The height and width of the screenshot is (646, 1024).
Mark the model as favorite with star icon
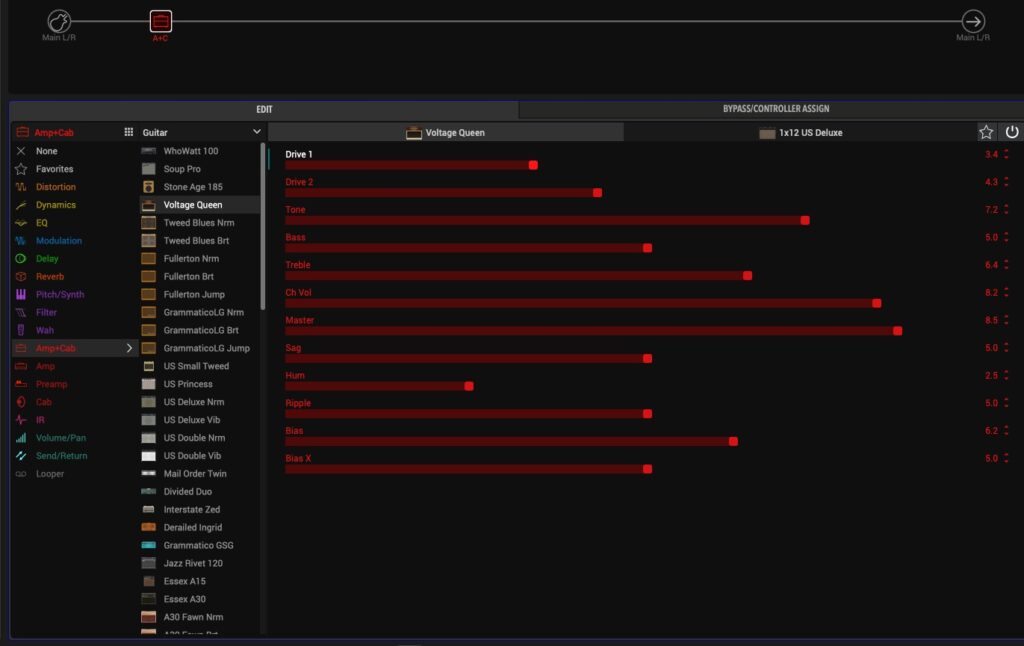pos(986,132)
